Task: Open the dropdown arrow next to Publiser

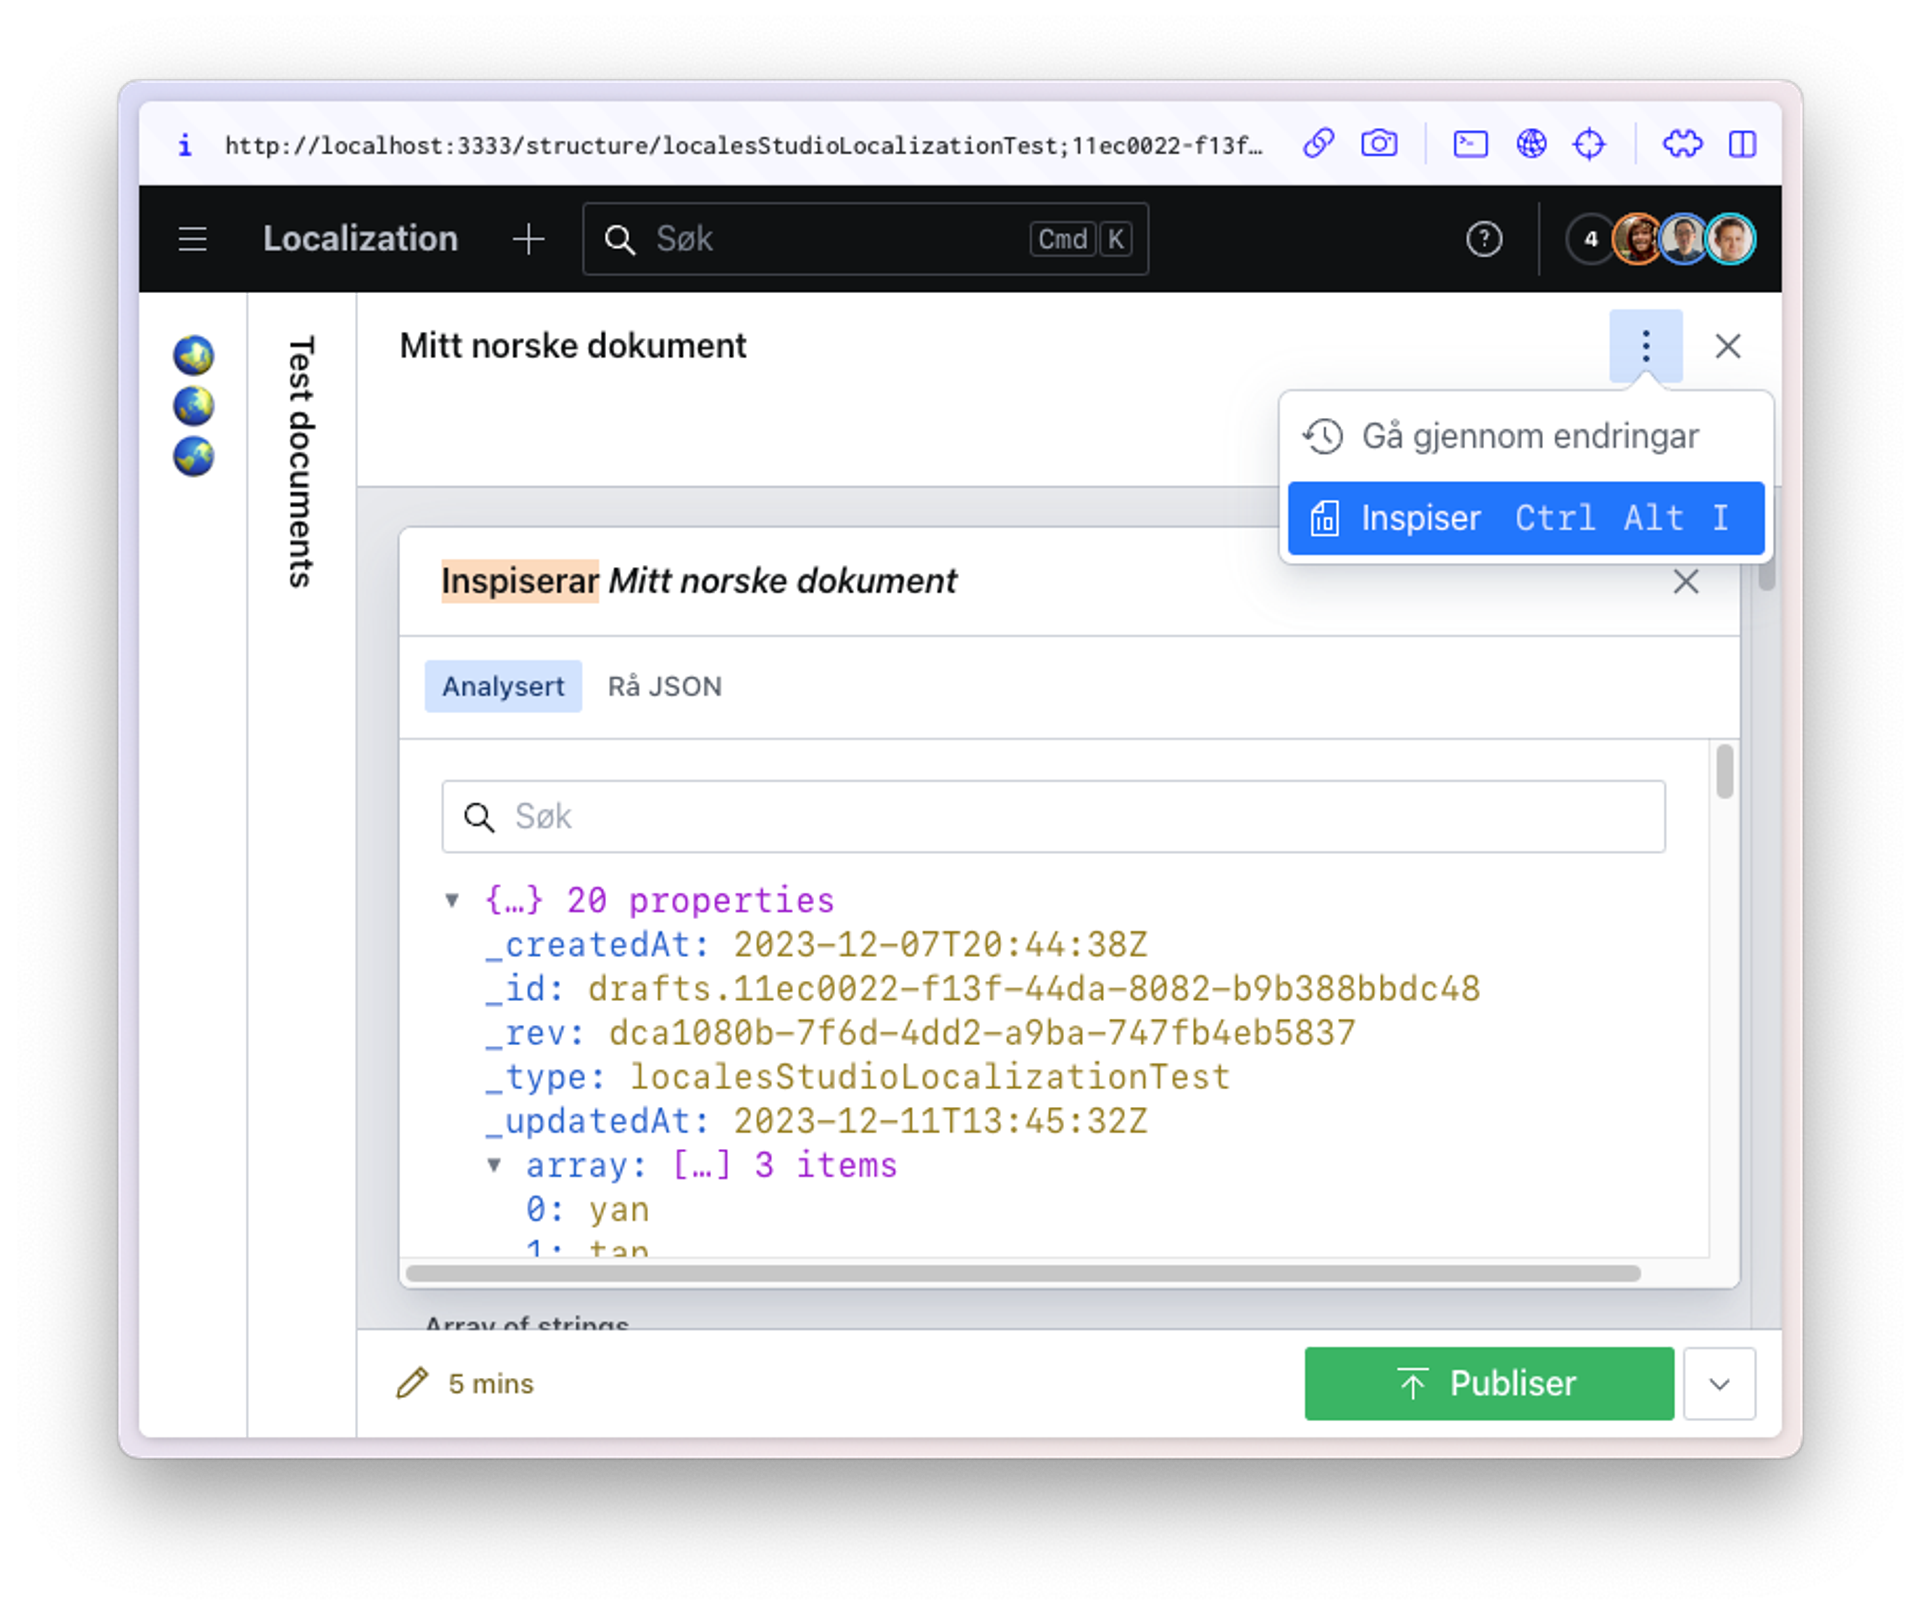Action: pyautogui.click(x=1719, y=1384)
